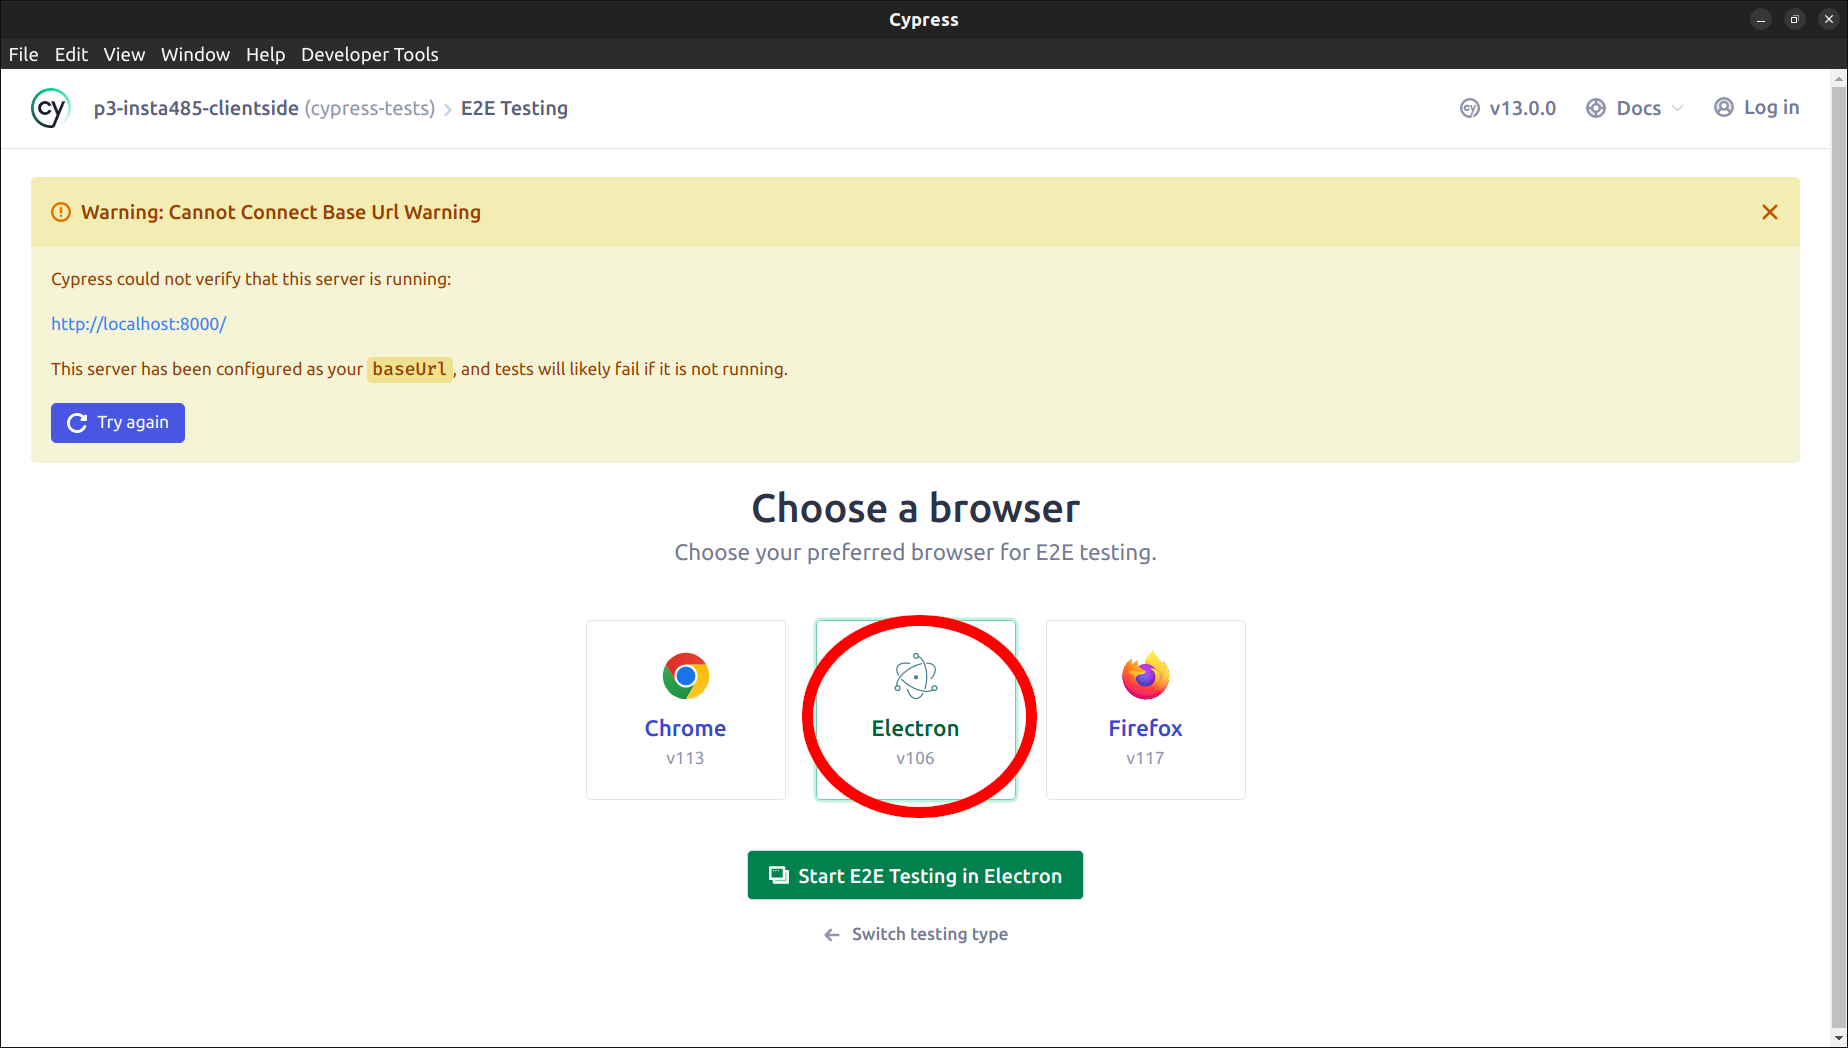Click the Choose a browser heading
This screenshot has width=1848, height=1048.
tap(916, 508)
